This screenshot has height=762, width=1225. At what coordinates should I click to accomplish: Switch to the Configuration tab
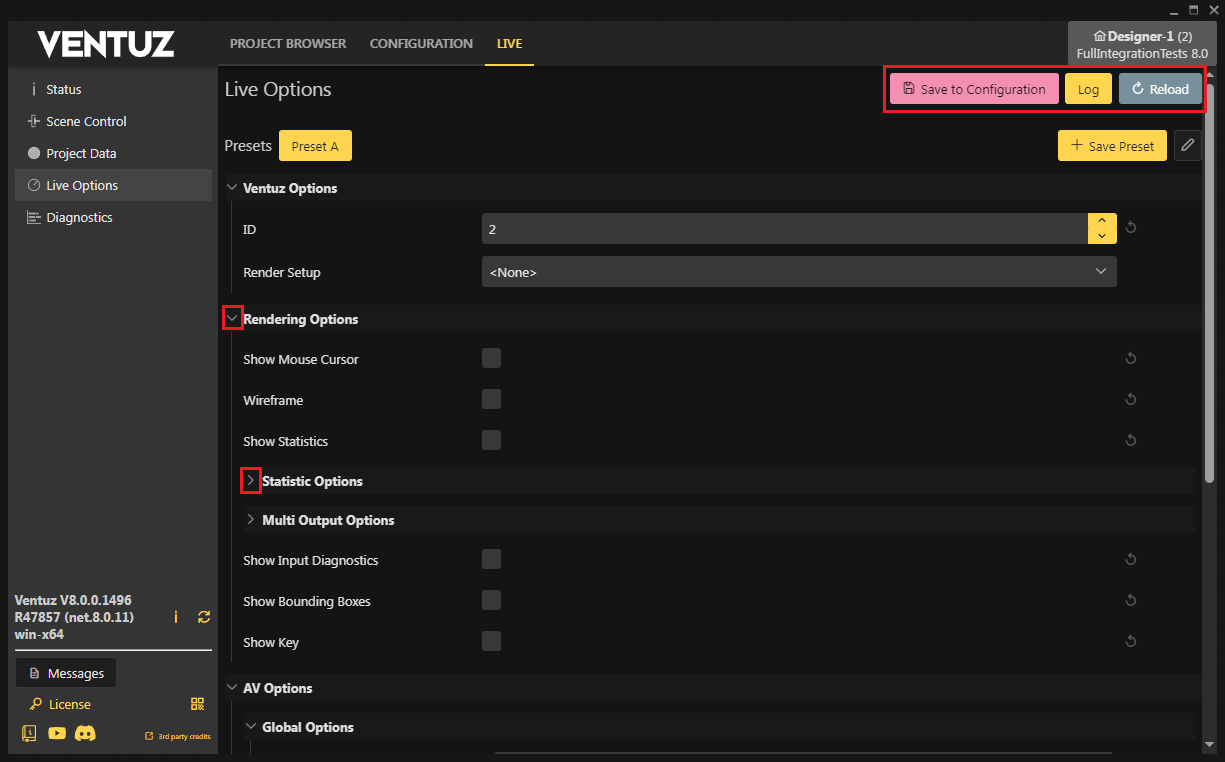(x=421, y=44)
